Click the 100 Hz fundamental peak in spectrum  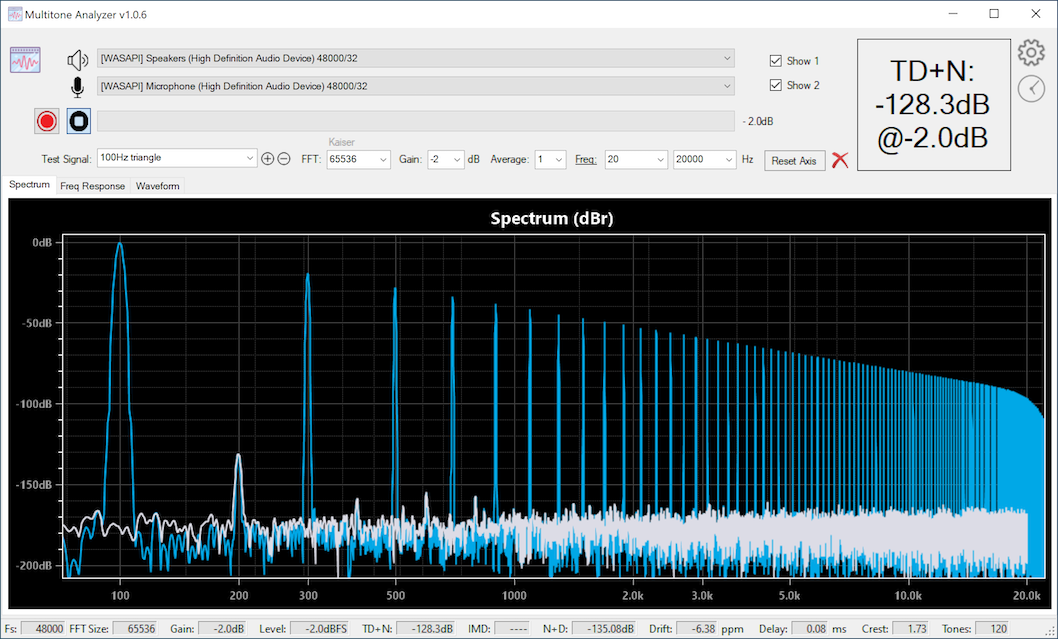click(x=120, y=244)
